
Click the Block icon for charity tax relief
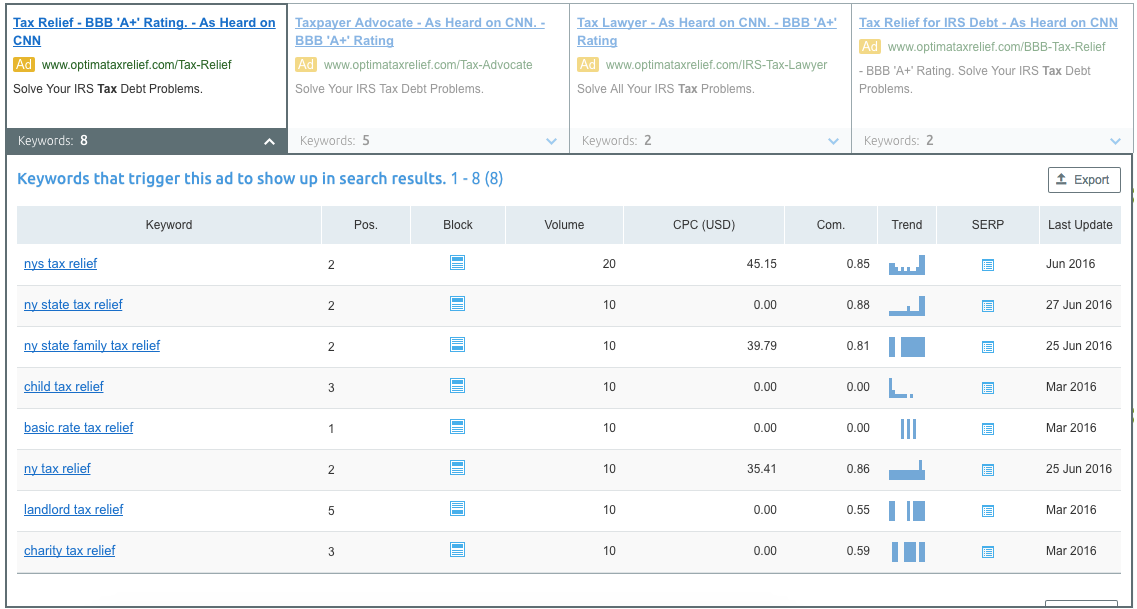click(457, 550)
